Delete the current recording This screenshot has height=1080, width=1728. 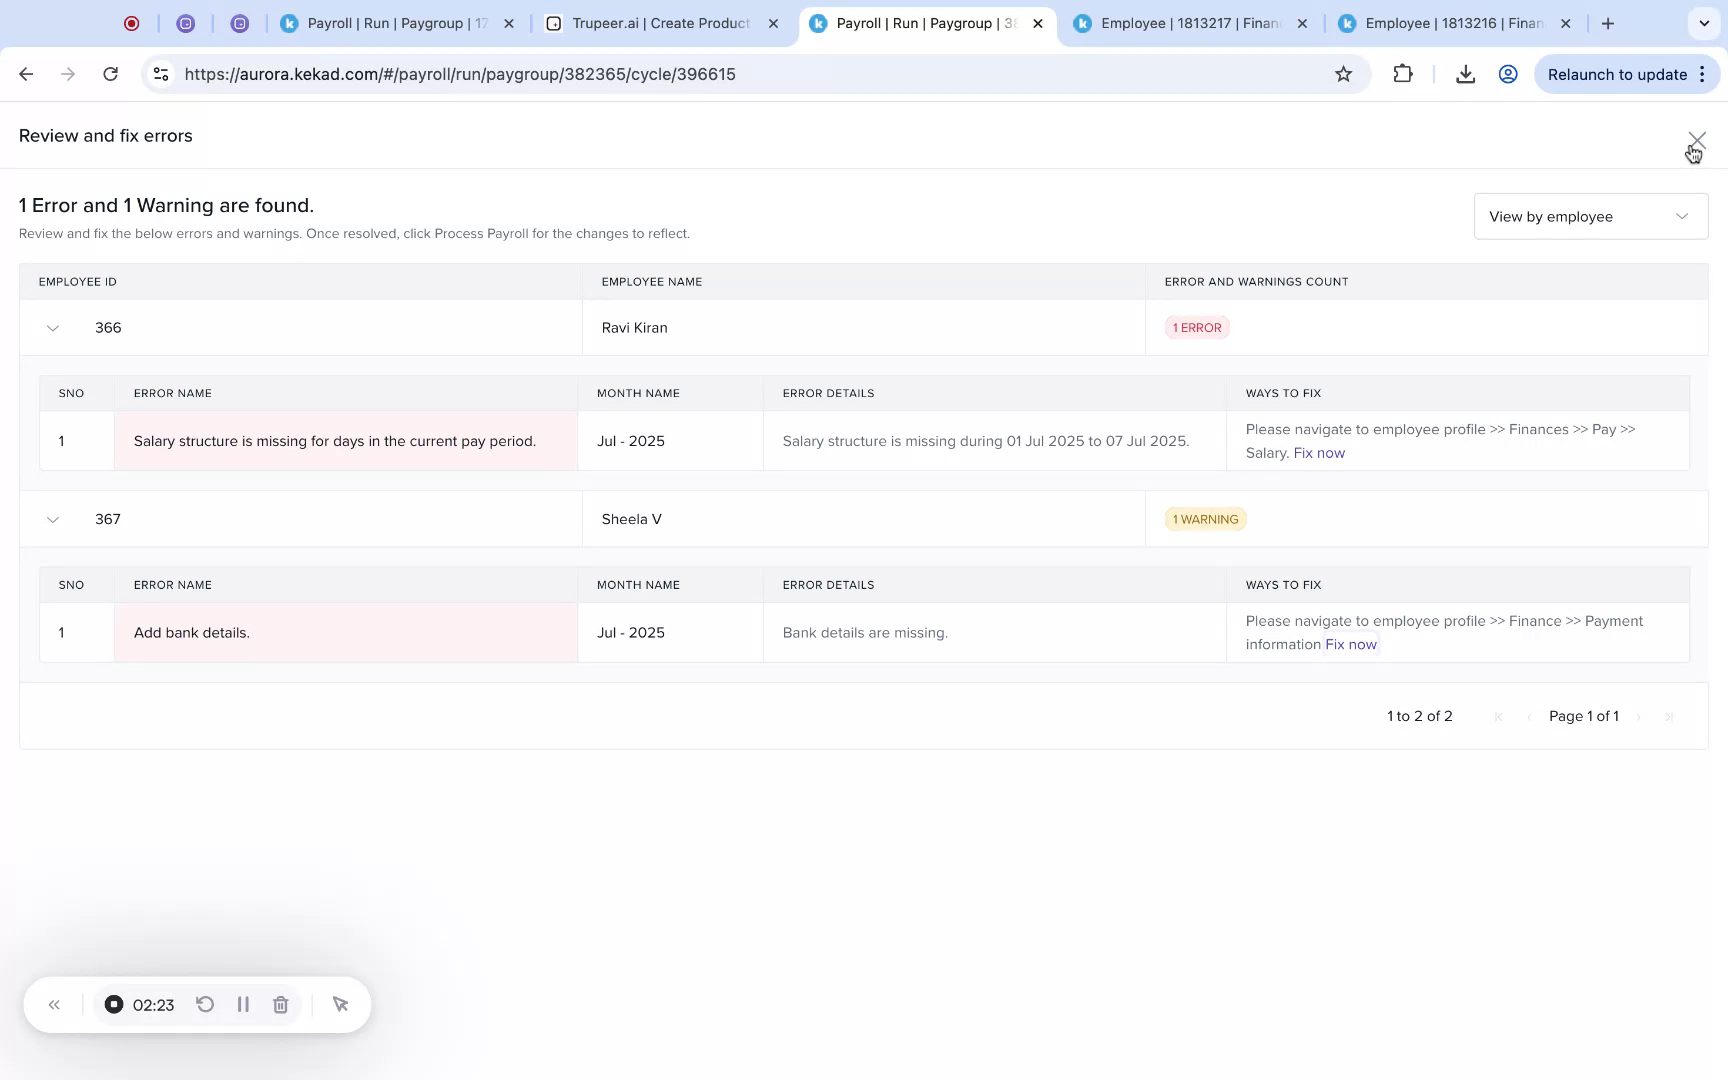pyautogui.click(x=280, y=1004)
